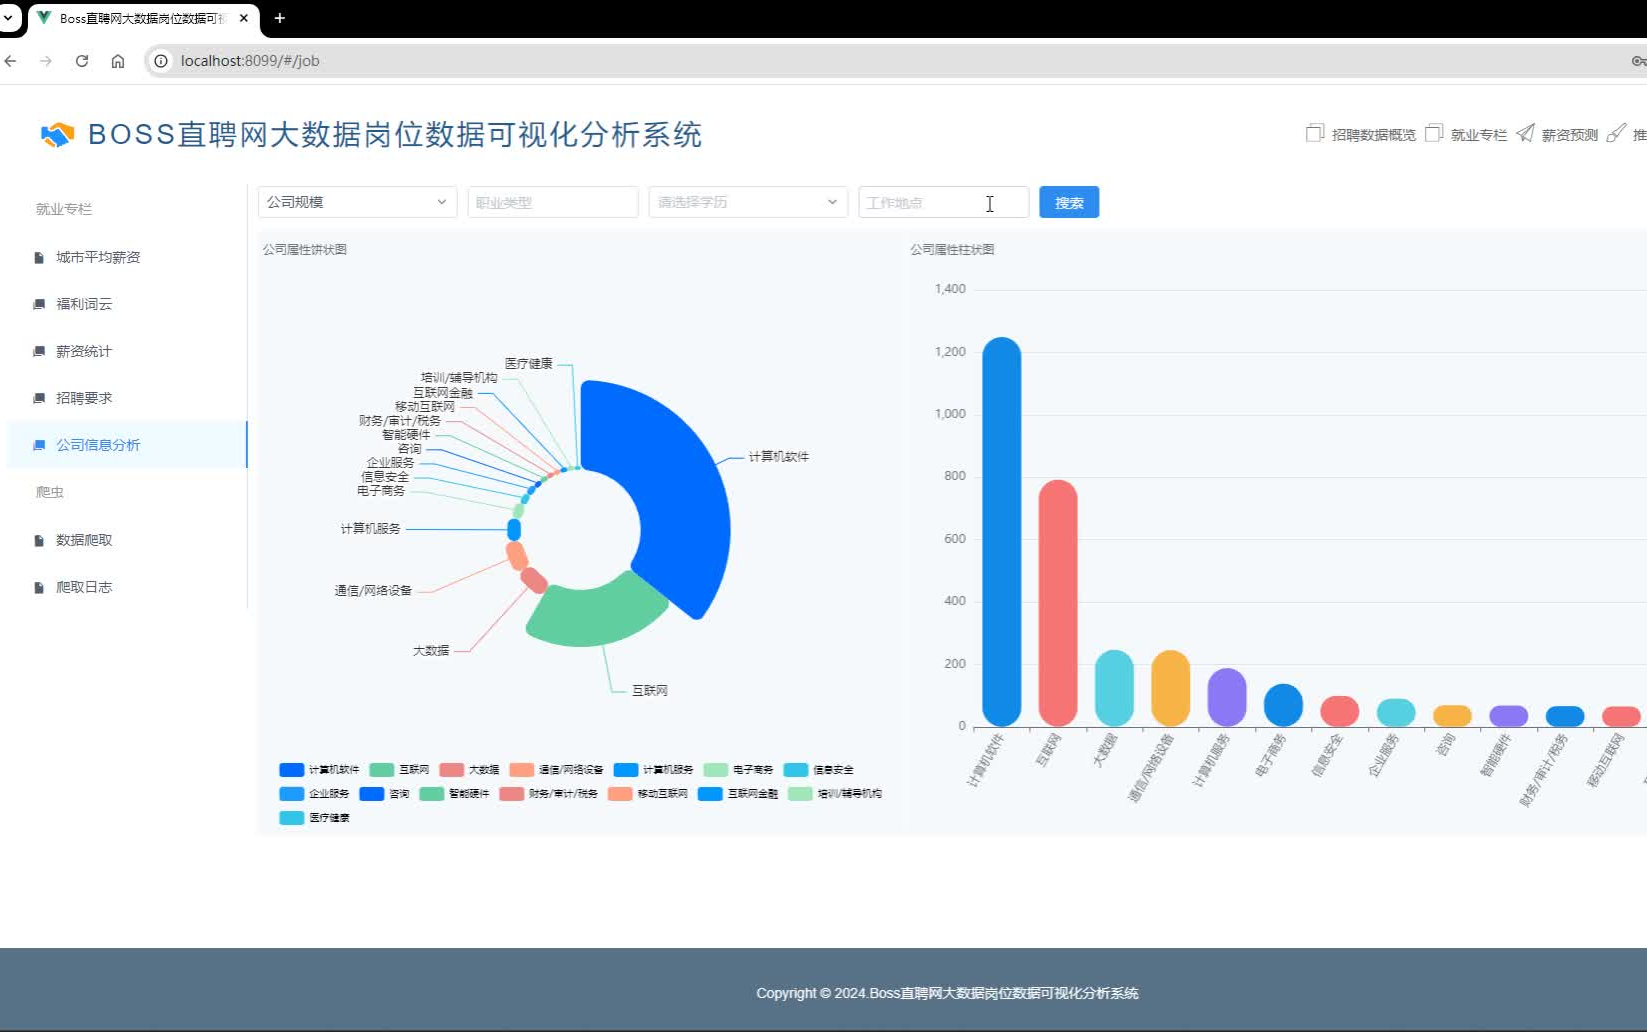Click the orange 通信/网络设备 bar
This screenshot has height=1032, width=1647.
pos(1171,688)
